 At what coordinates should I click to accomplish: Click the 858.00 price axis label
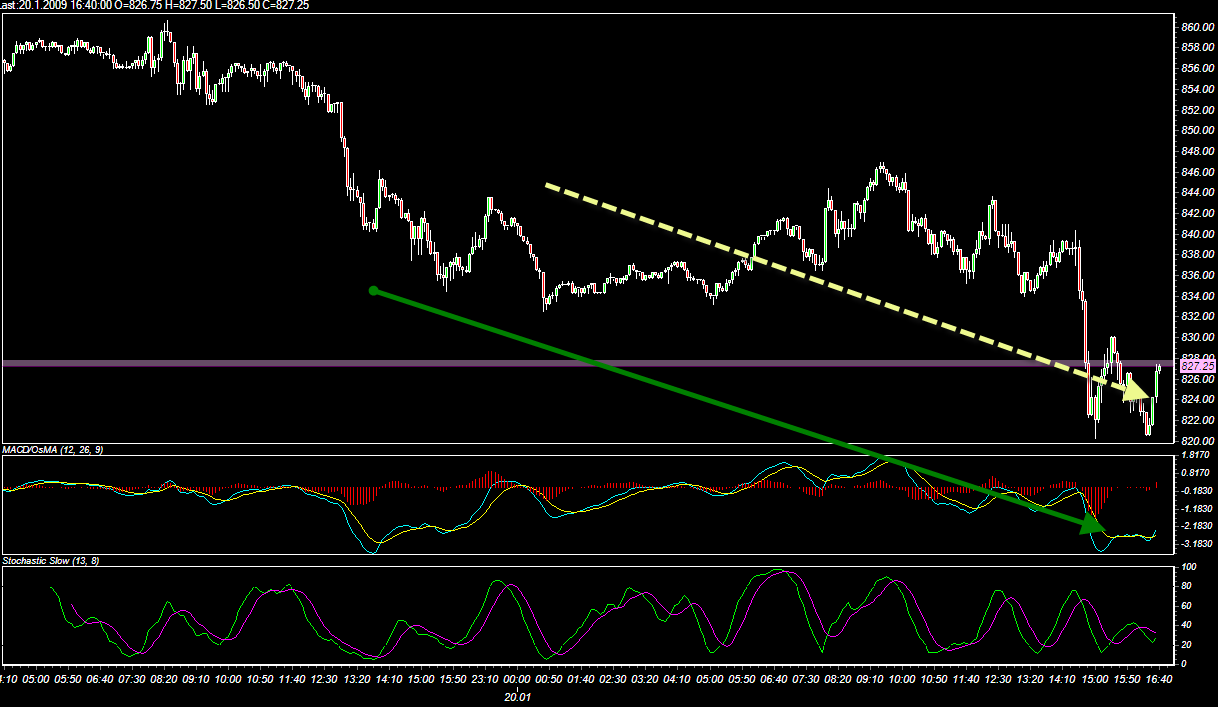1196,48
